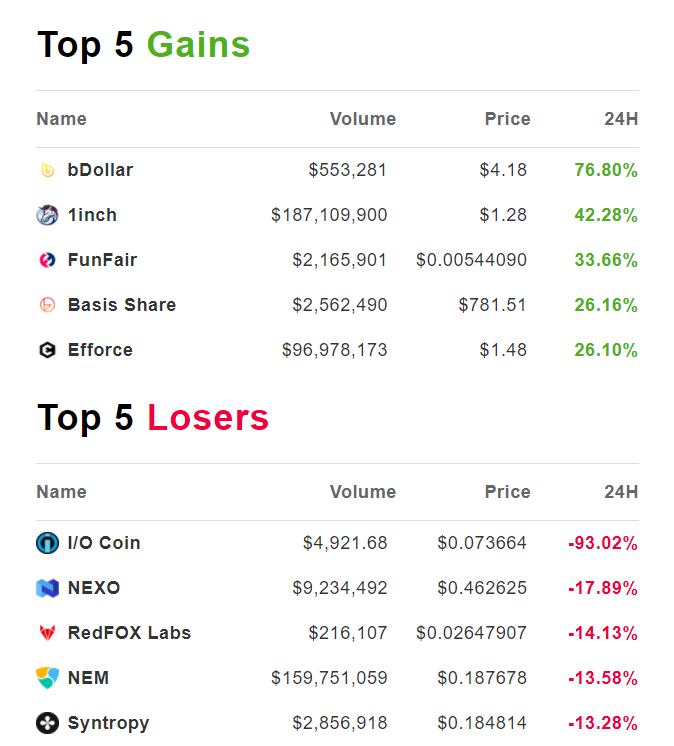Click the RedFOX Labs fox icon
This screenshot has width=674, height=746.
coord(48,633)
